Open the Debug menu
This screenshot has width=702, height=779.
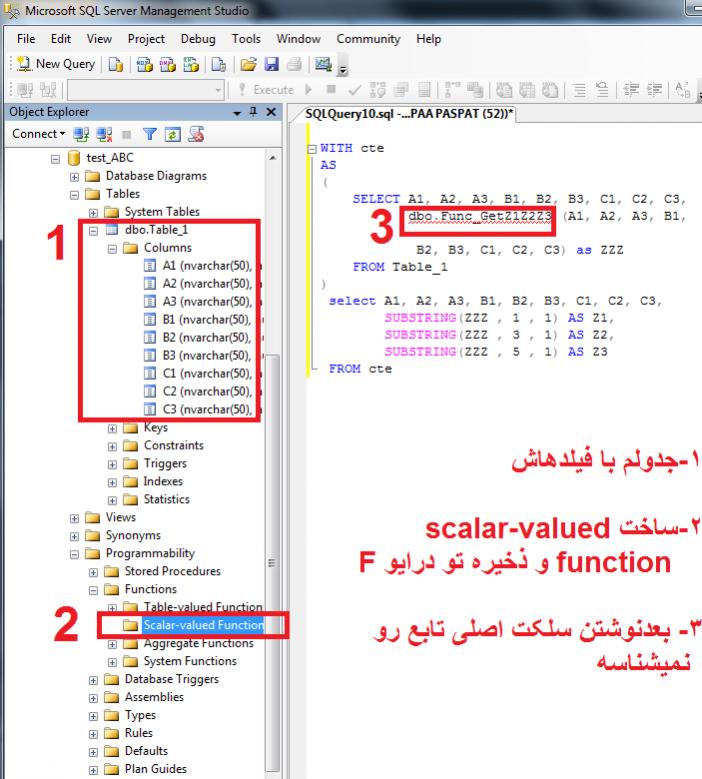198,39
